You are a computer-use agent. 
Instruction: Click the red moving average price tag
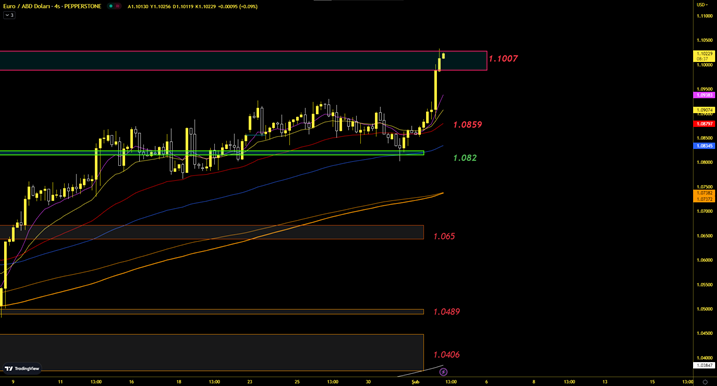tap(704, 124)
